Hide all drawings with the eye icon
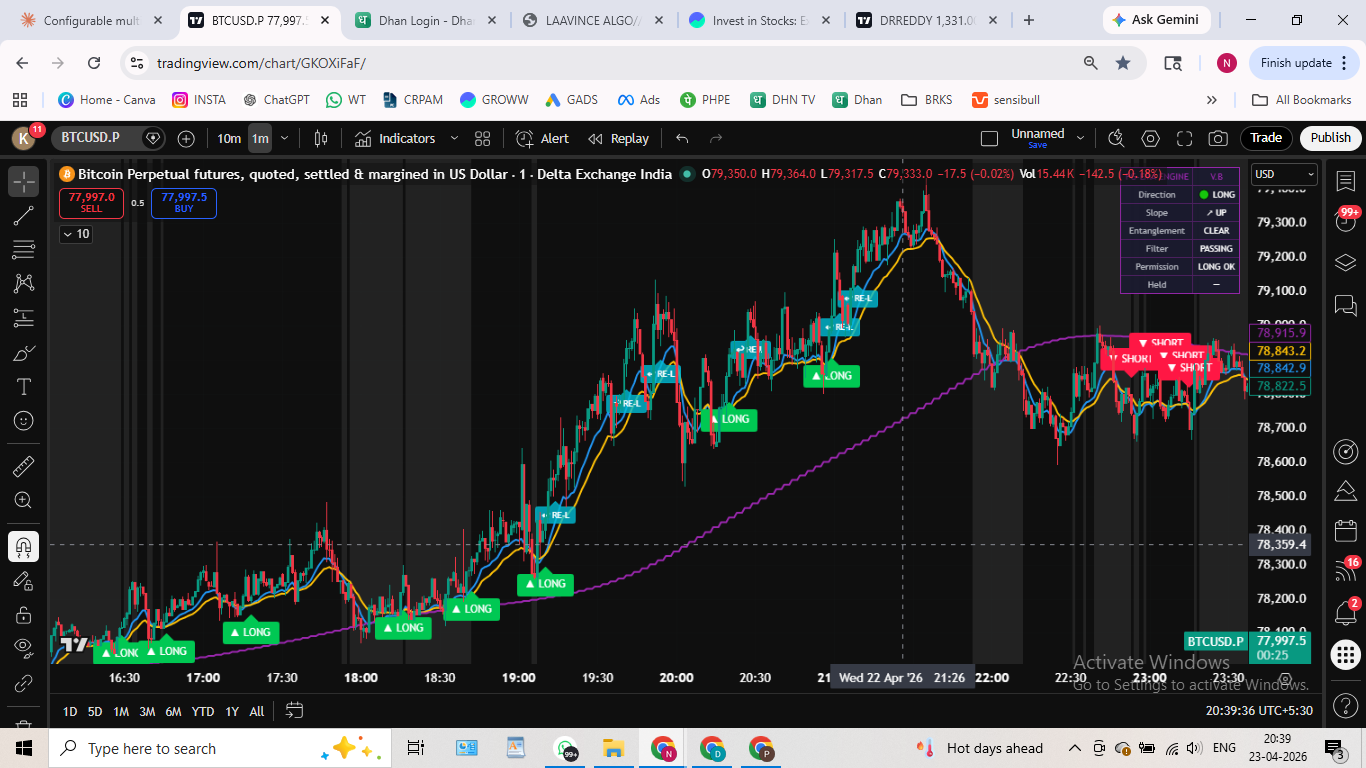Image resolution: width=1366 pixels, height=768 pixels. [x=24, y=648]
